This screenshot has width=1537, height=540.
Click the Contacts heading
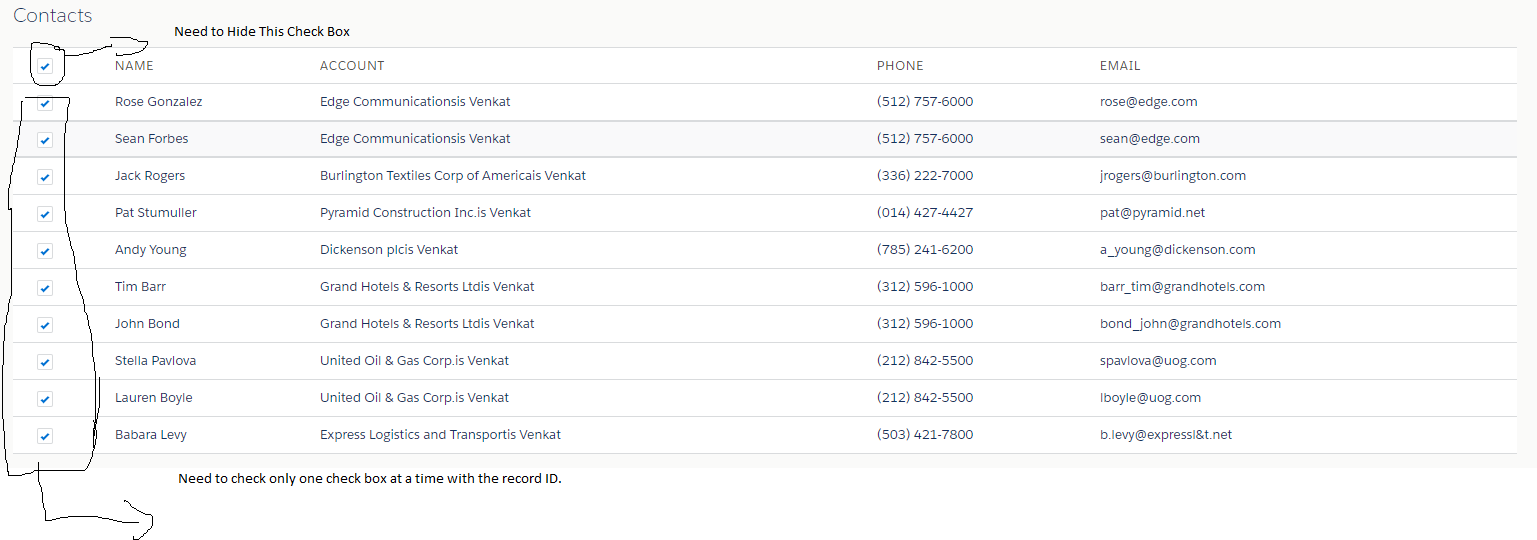[x=52, y=16]
